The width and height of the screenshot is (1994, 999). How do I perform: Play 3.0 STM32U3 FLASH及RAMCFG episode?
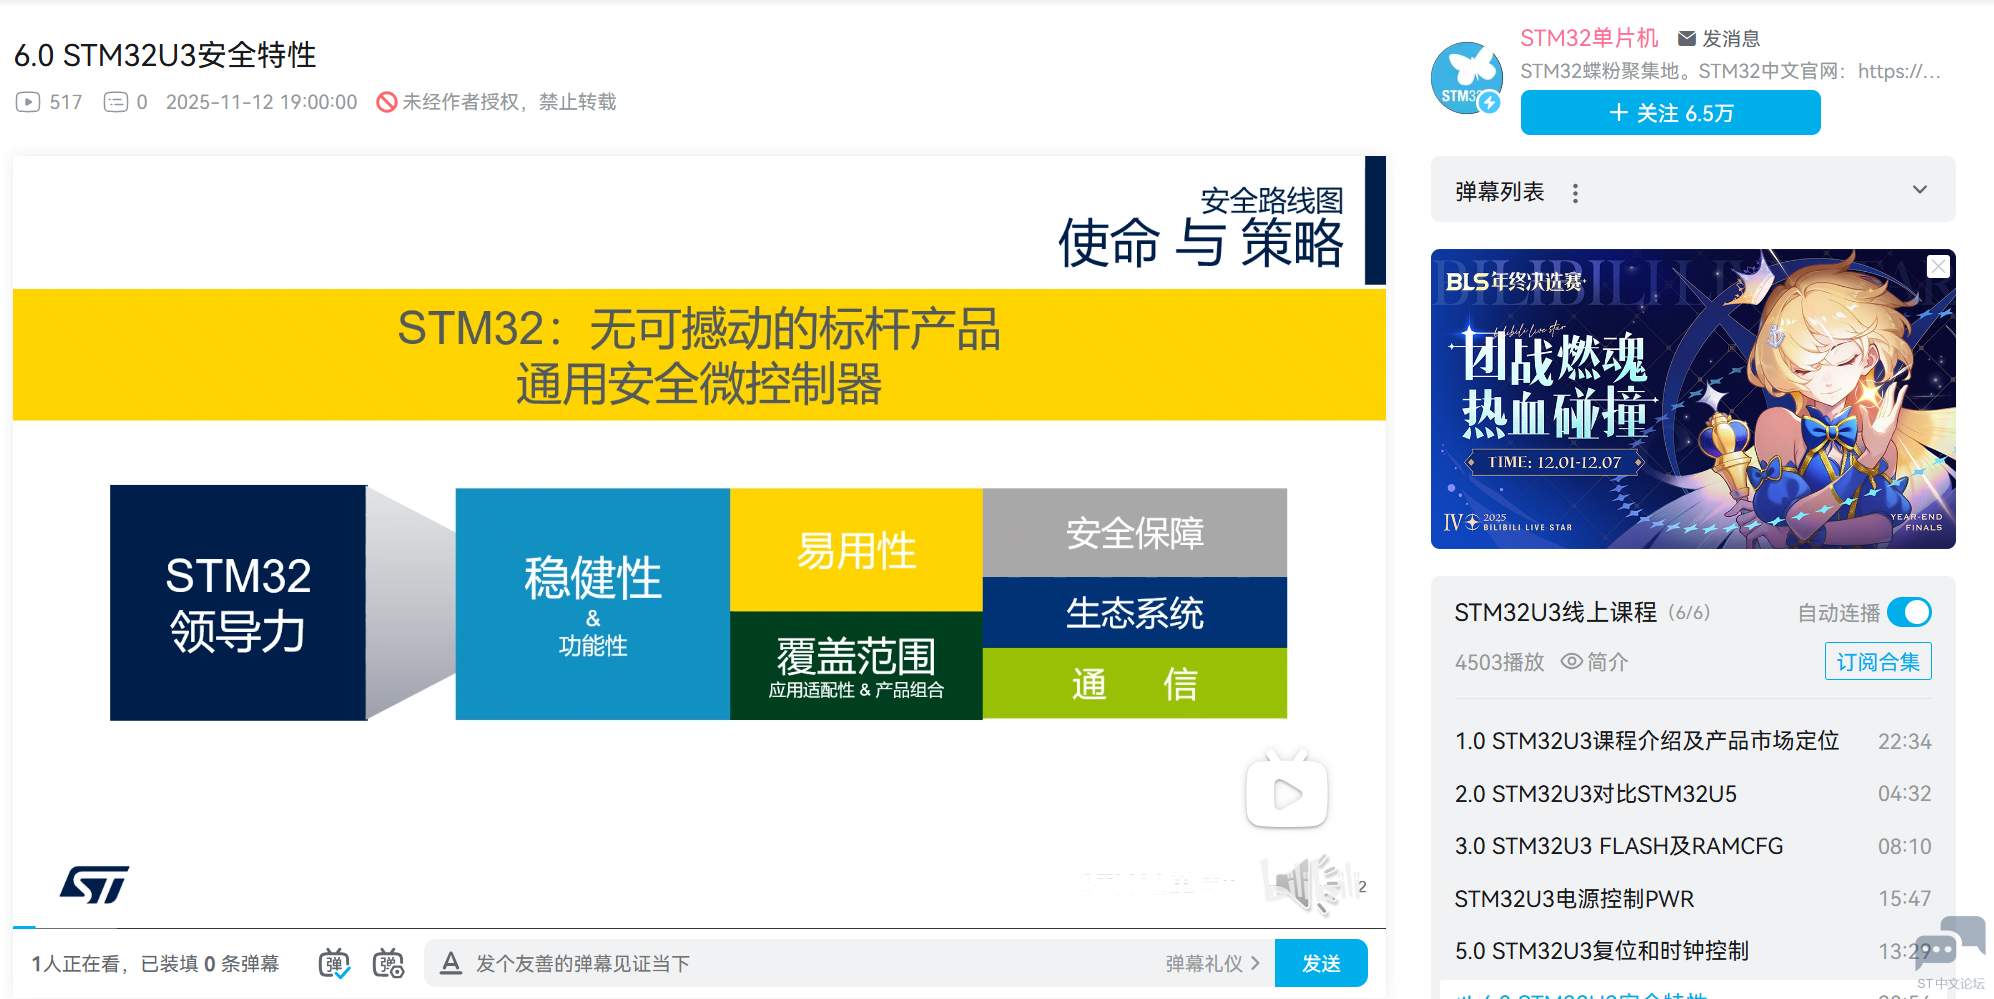[1693, 846]
